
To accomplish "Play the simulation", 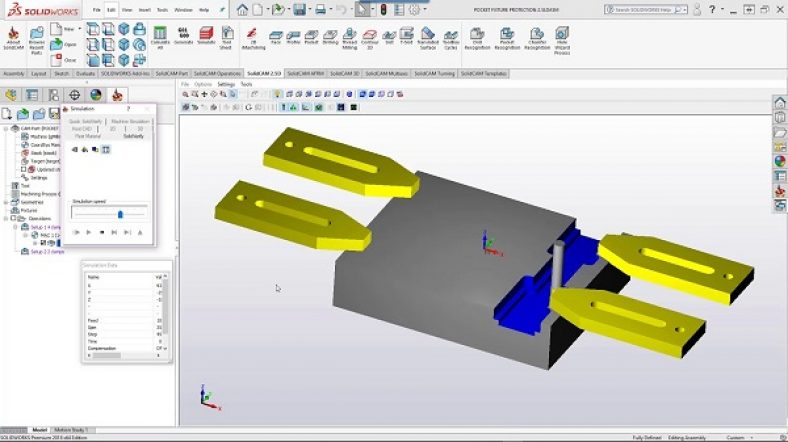I will point(88,233).
